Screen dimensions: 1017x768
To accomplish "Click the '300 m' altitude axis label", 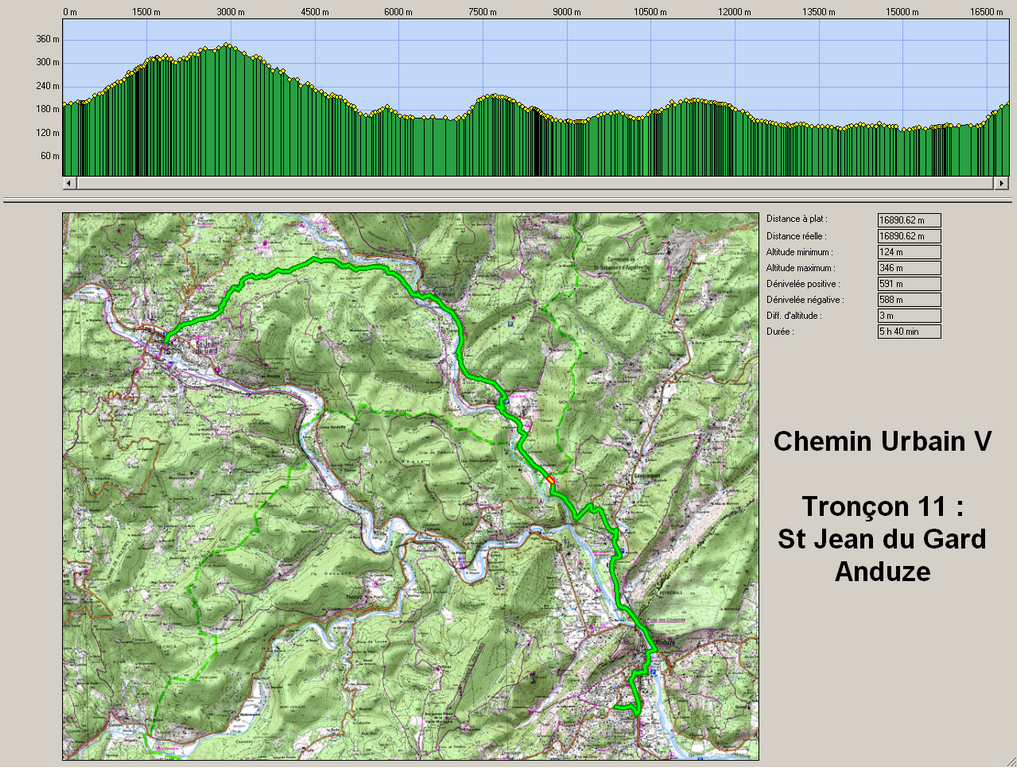I will (47, 62).
